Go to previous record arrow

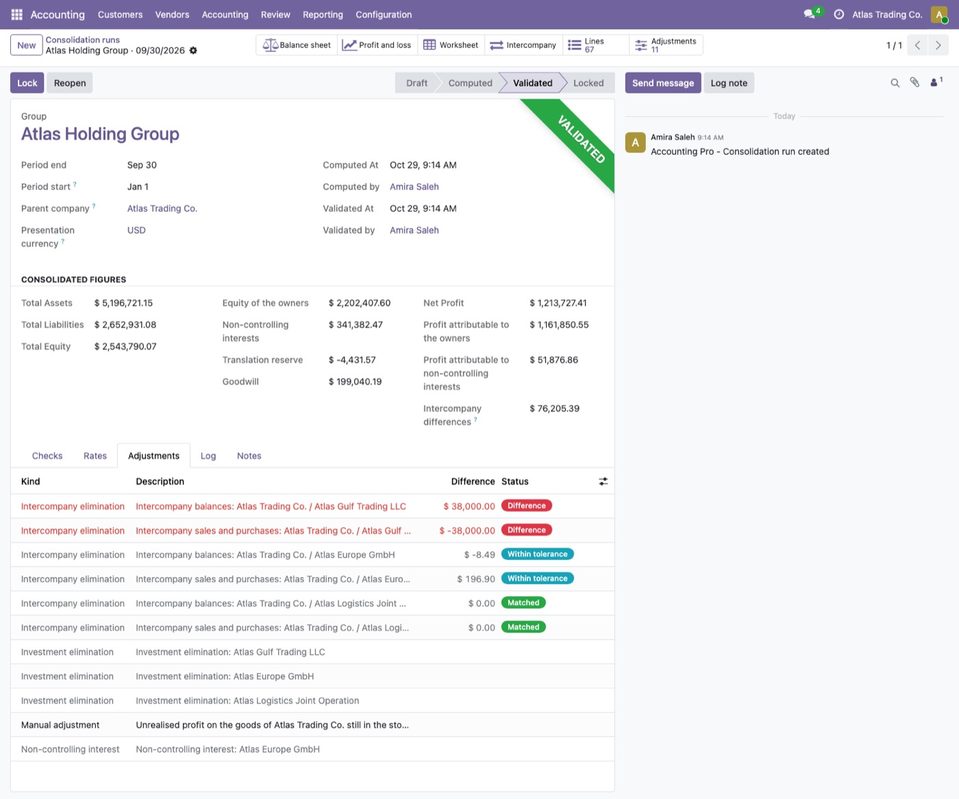[917, 45]
